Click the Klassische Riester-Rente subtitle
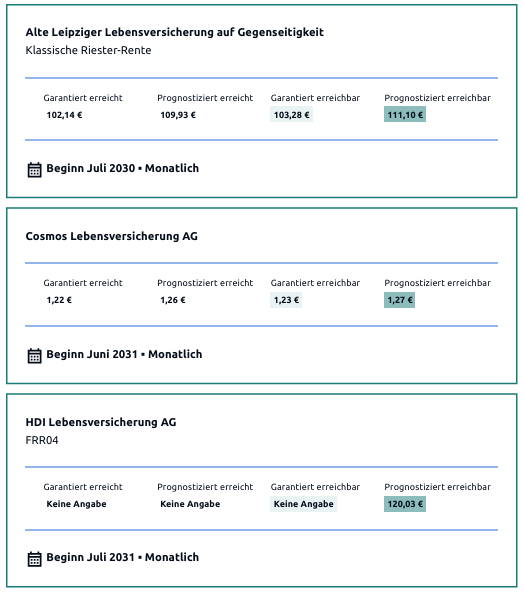 coord(88,50)
